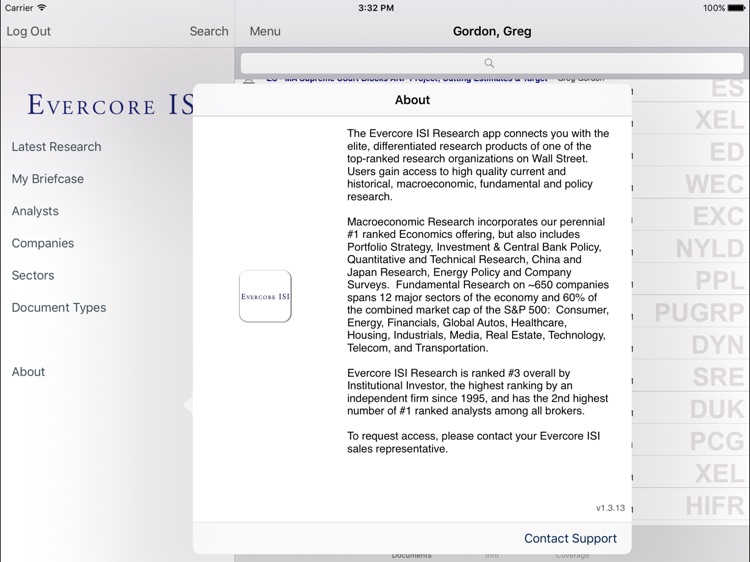Select the EXC ticker row
Screen dimensions: 750x562
coord(691,216)
